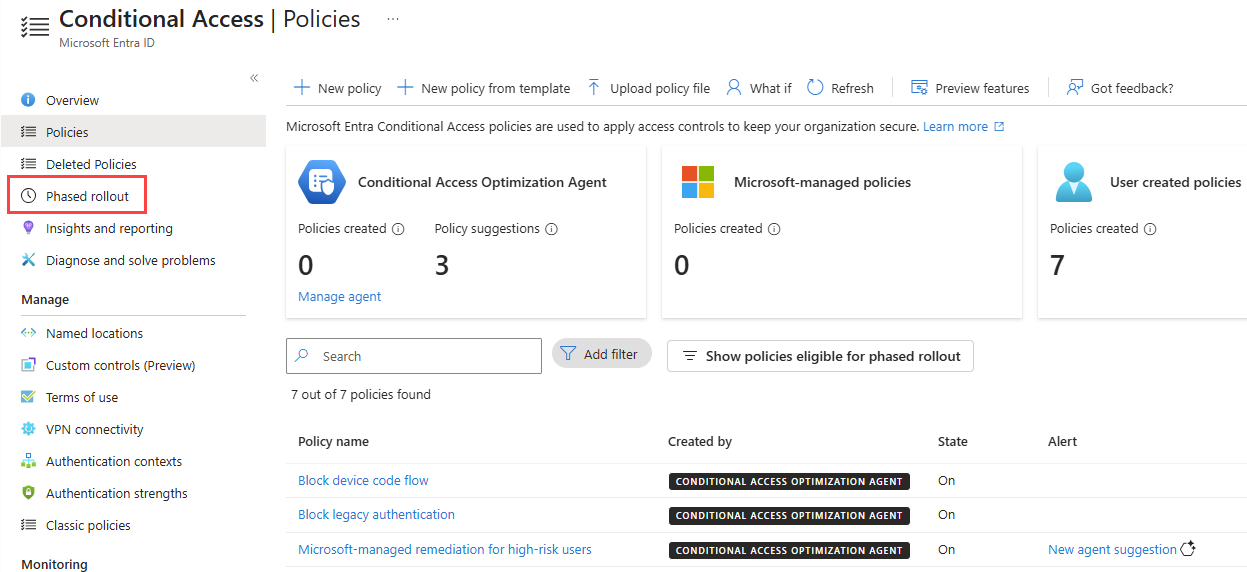Click info icon beside agent Policies created
The width and height of the screenshot is (1247, 572).
(398, 229)
